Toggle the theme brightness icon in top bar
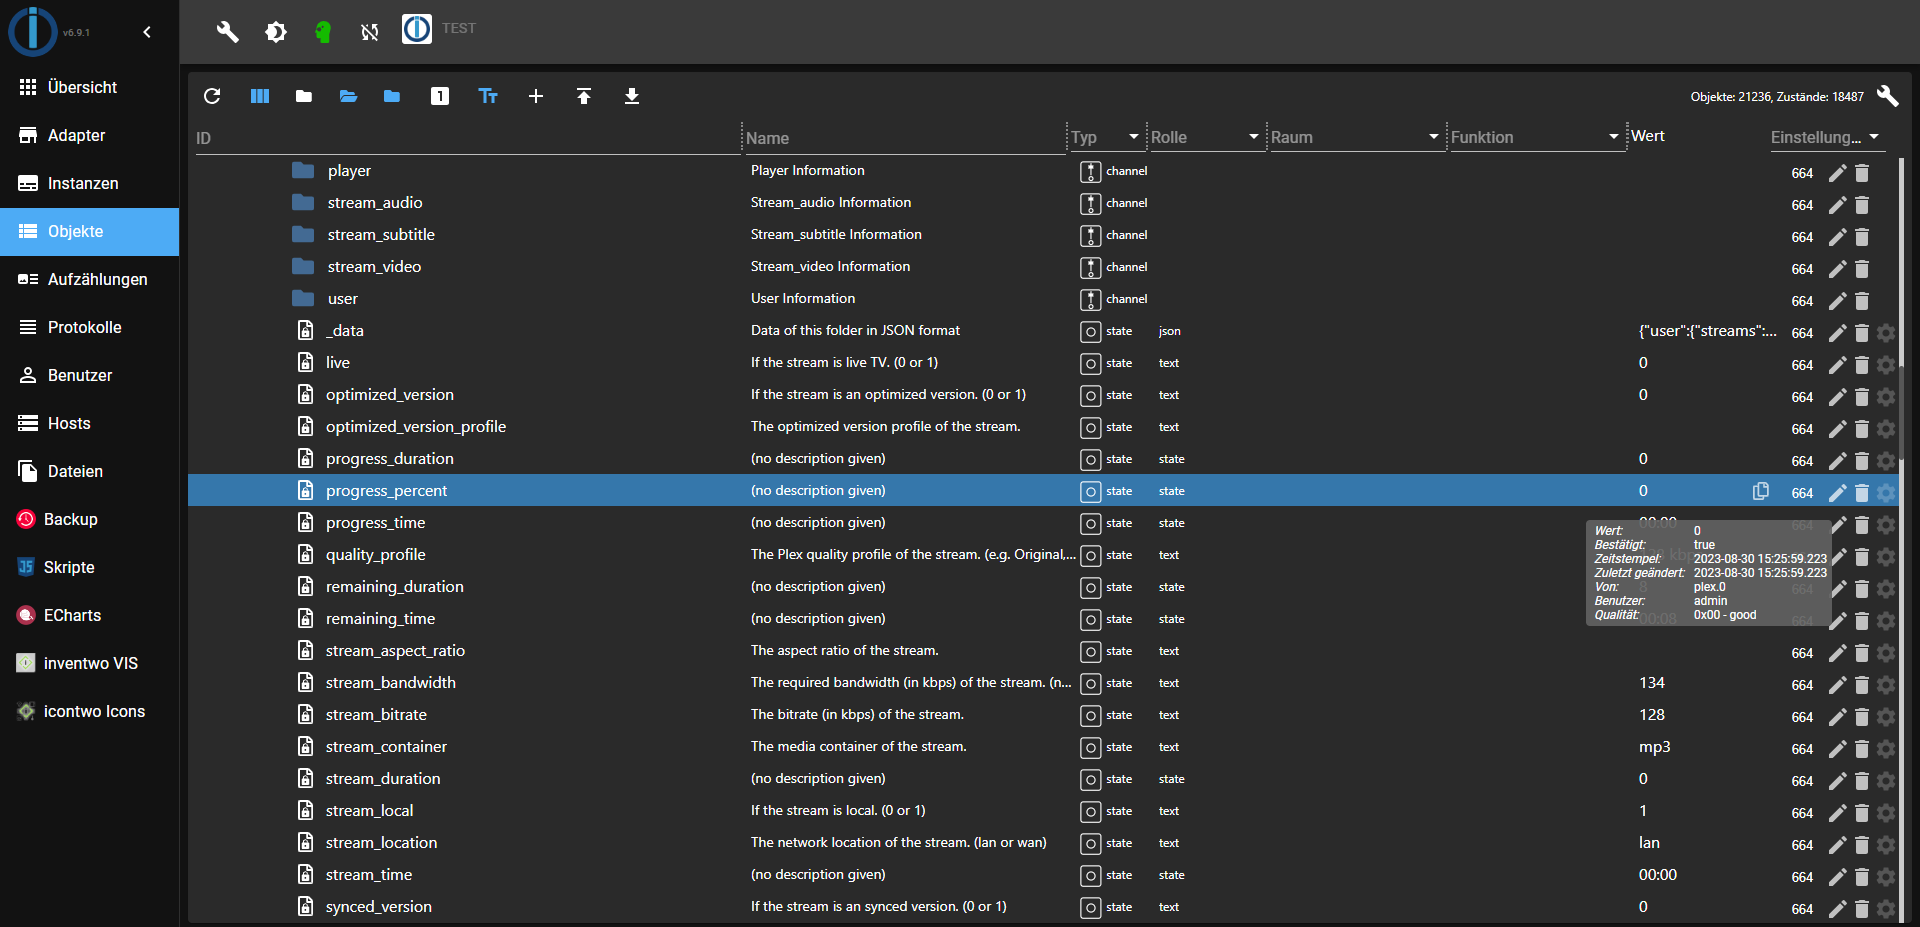Screen dimensions: 1920x927 pos(276,32)
